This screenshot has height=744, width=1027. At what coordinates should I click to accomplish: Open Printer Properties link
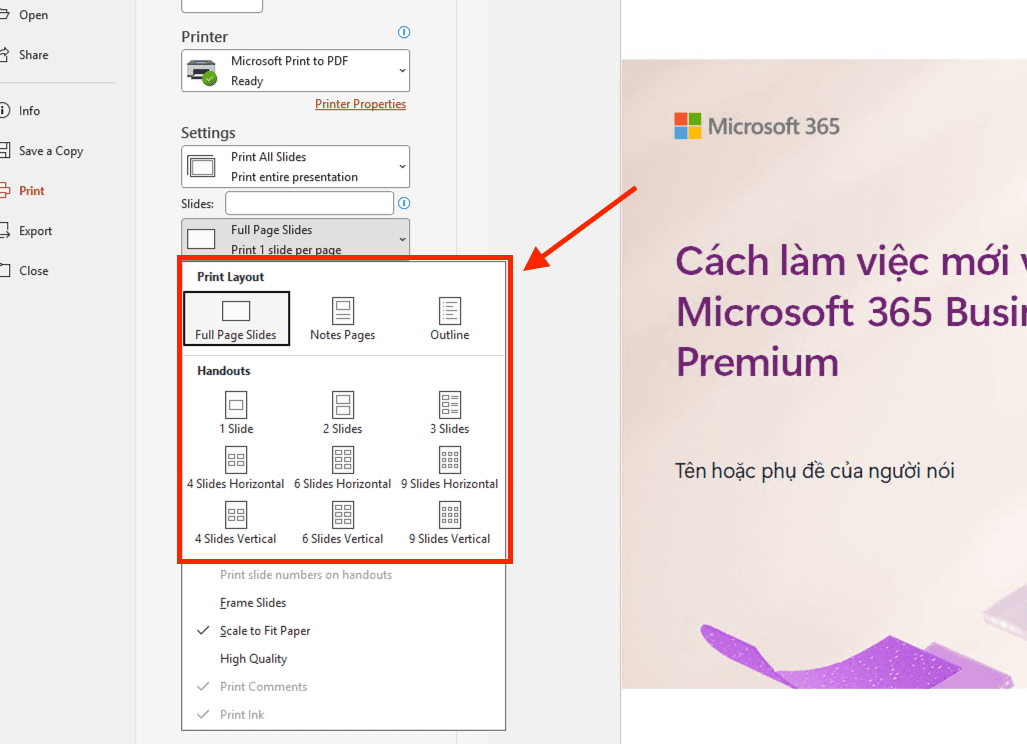360,104
